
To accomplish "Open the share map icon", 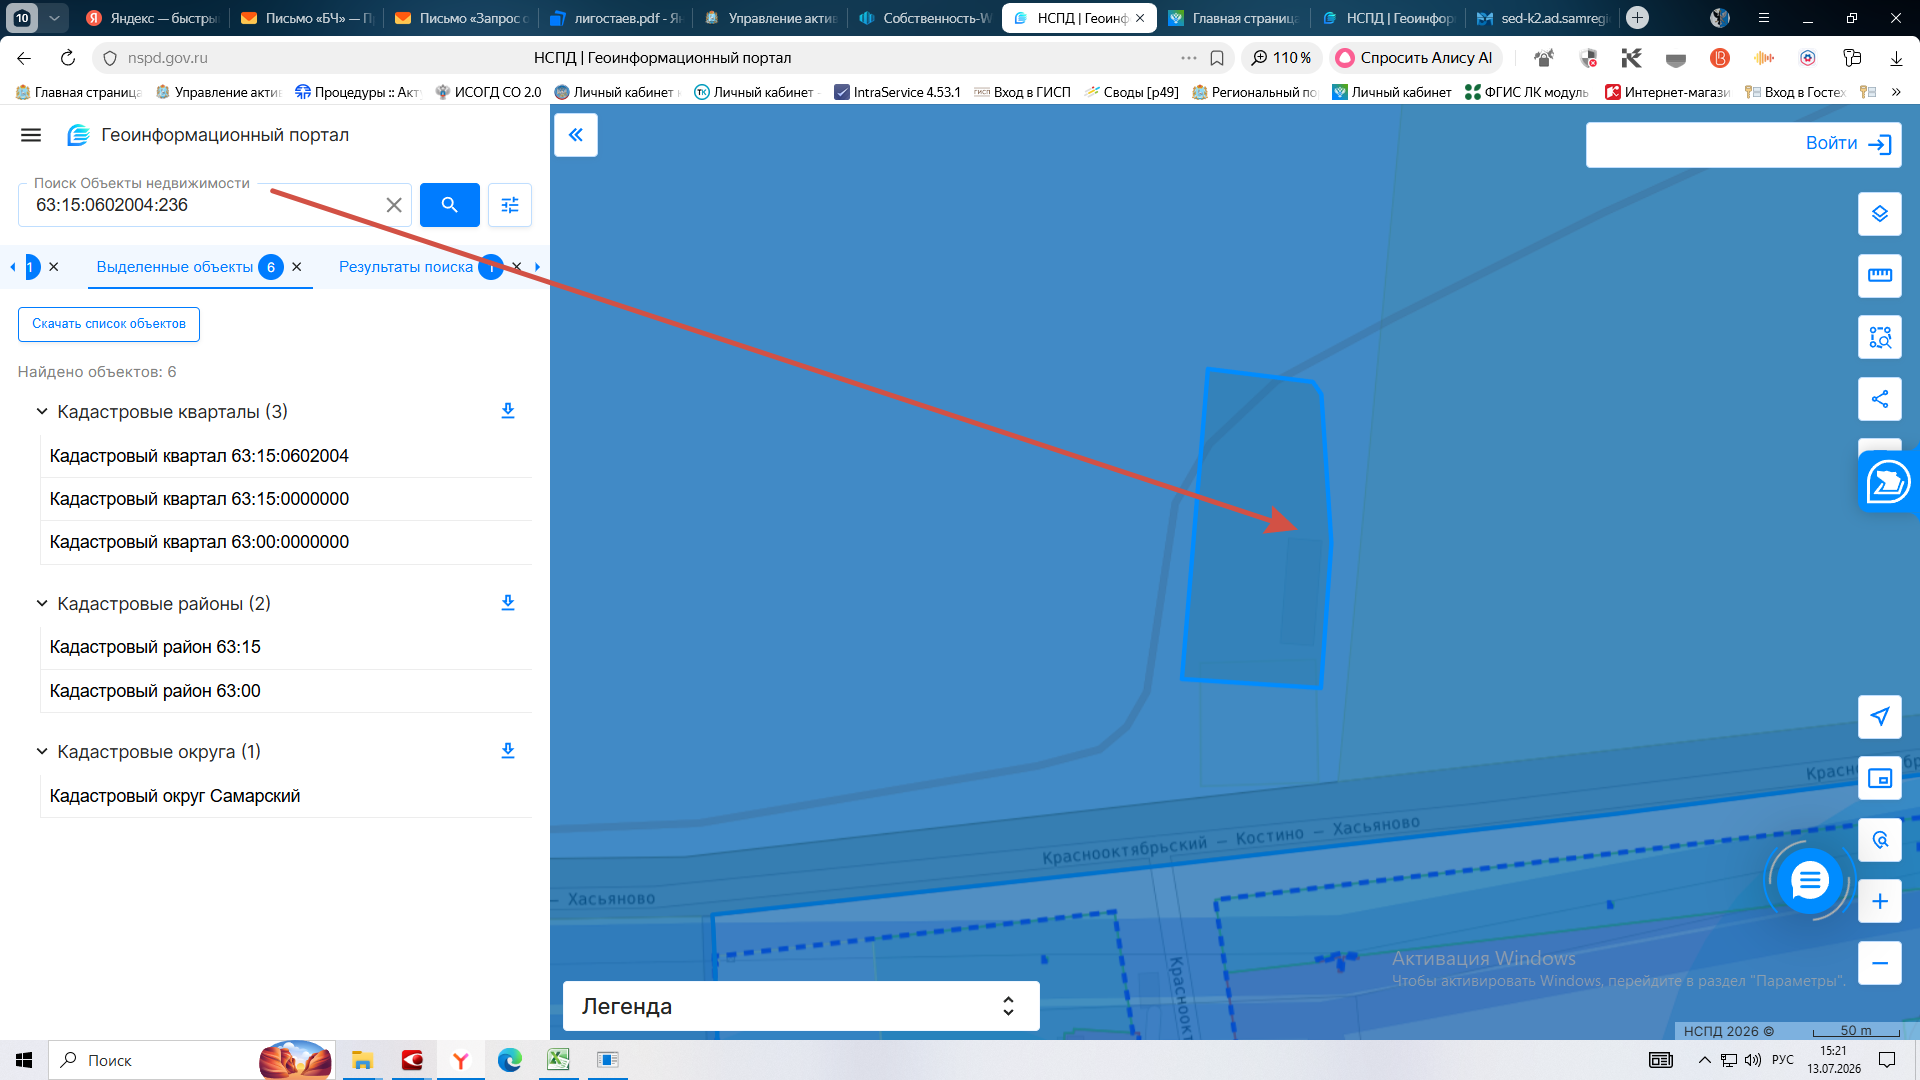I will coord(1880,399).
